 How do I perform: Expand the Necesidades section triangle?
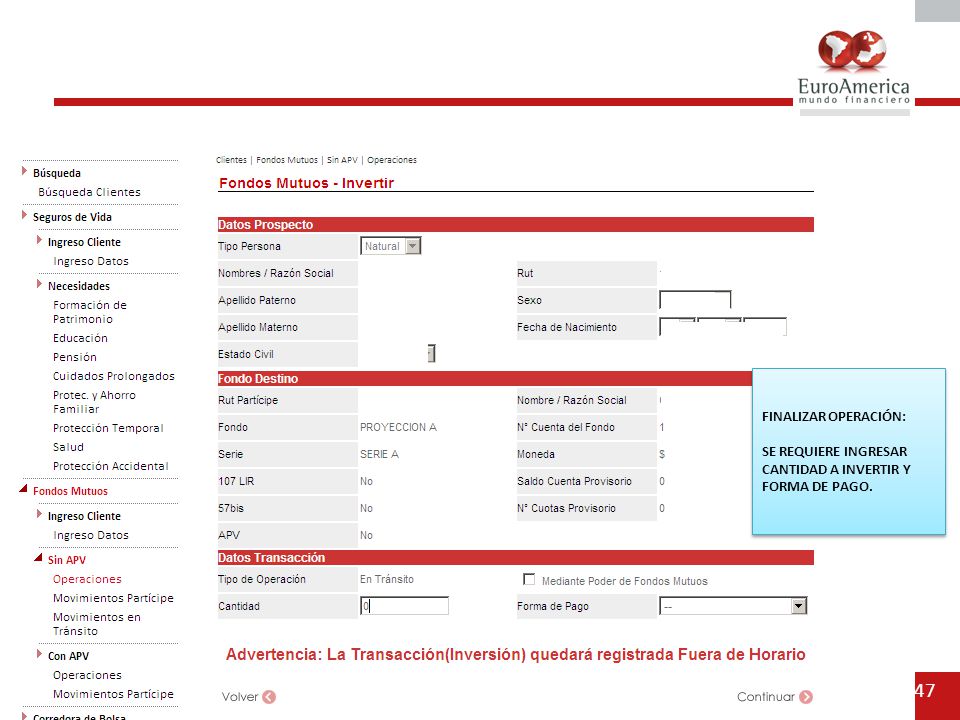pos(40,284)
